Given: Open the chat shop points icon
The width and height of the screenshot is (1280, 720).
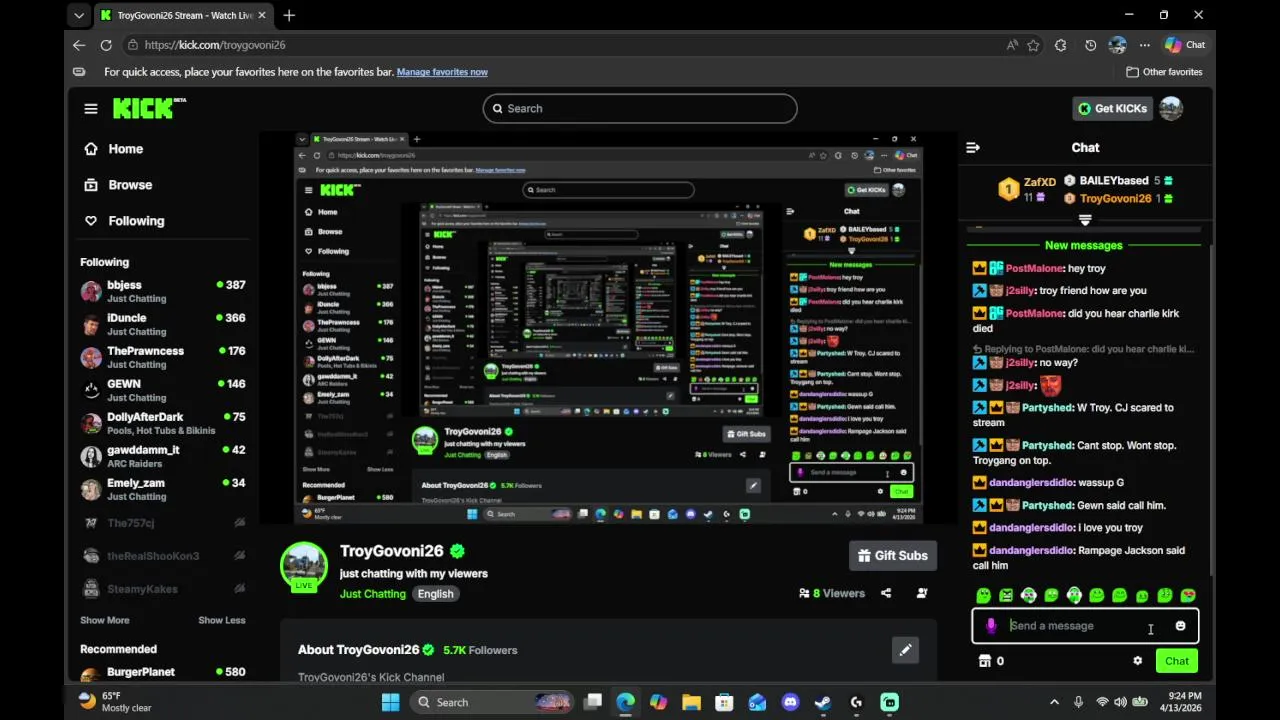Looking at the screenshot, I should 985,661.
